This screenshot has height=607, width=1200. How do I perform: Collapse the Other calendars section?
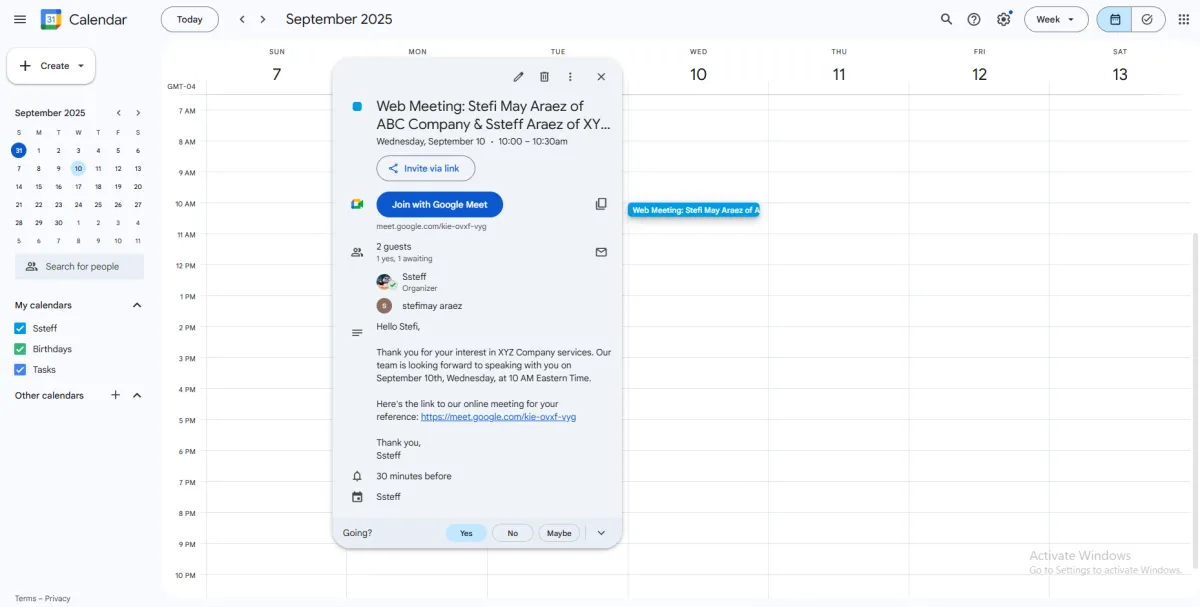coord(137,395)
